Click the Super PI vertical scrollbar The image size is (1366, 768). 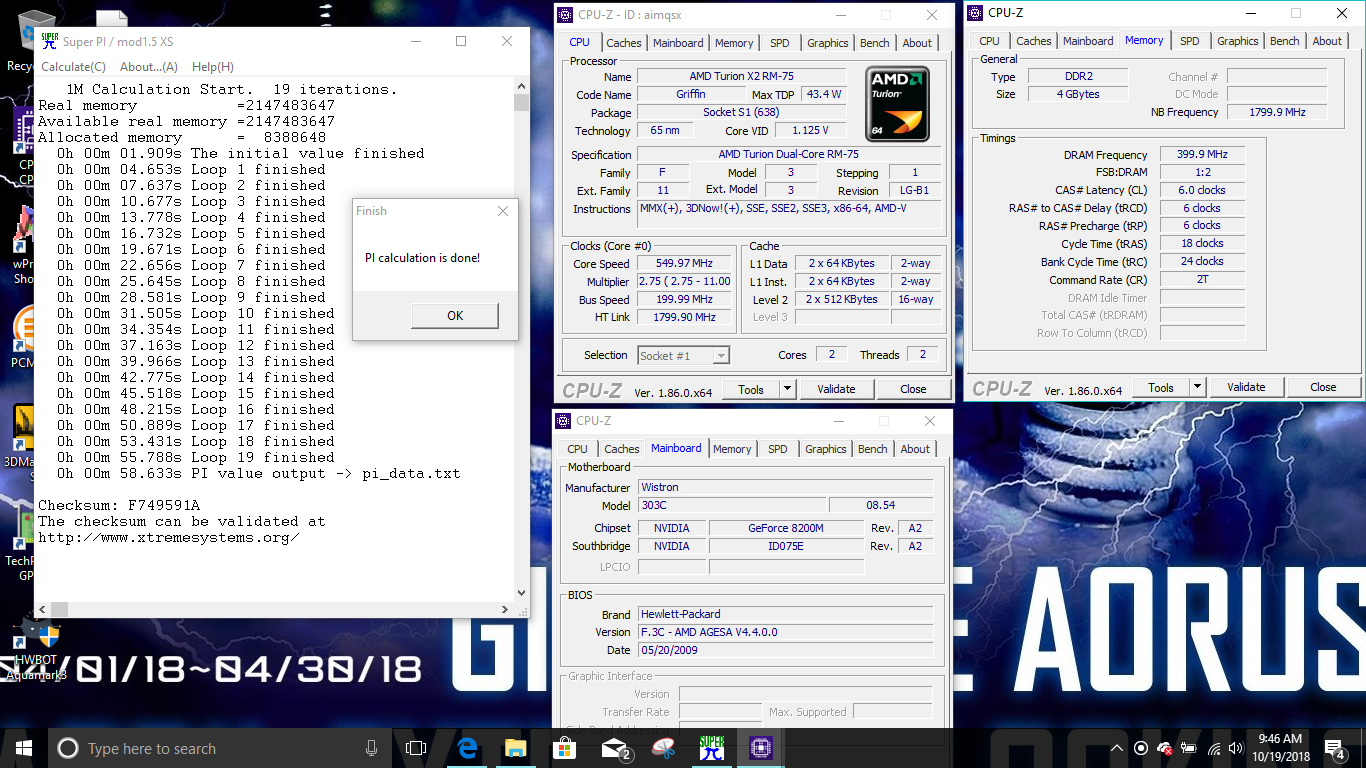coord(521,339)
